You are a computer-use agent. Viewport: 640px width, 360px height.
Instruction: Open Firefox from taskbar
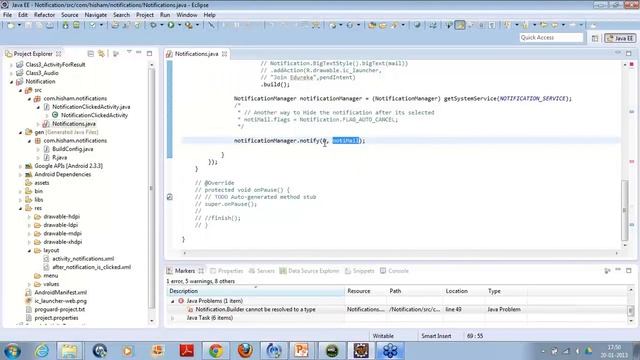pos(245,351)
